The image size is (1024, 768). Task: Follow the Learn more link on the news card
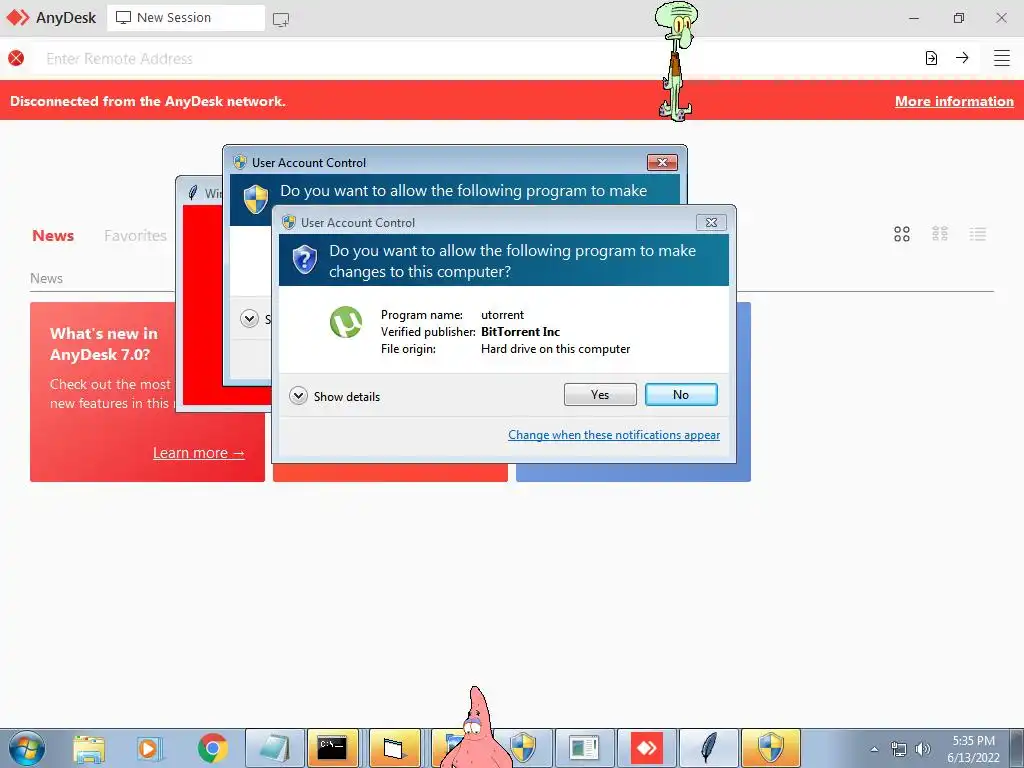[199, 453]
